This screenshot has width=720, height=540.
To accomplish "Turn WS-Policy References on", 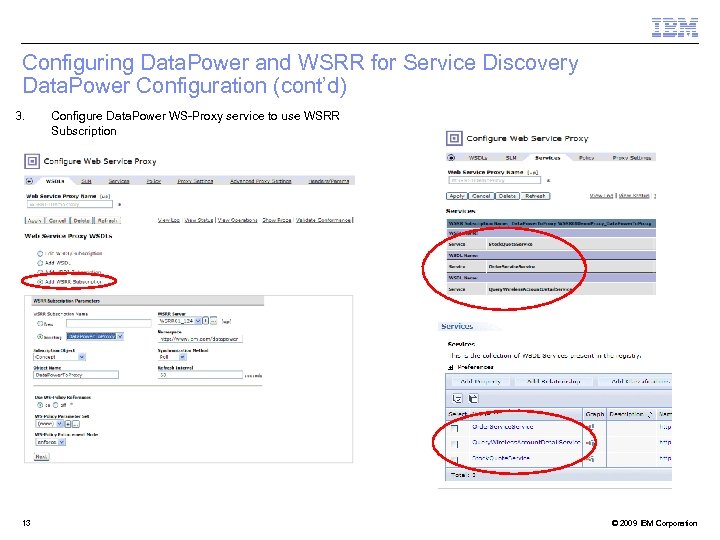I will (x=40, y=405).
